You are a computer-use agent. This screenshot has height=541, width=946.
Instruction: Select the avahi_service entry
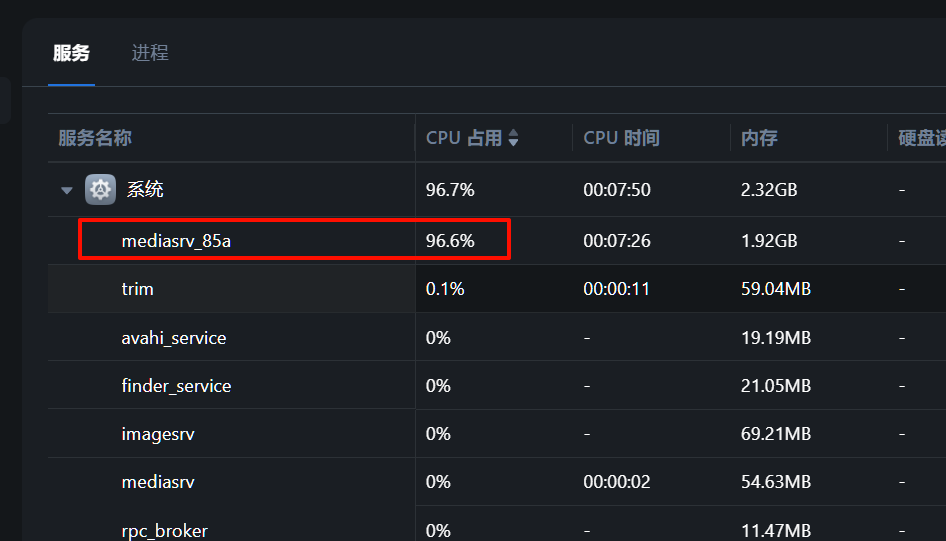pos(174,338)
